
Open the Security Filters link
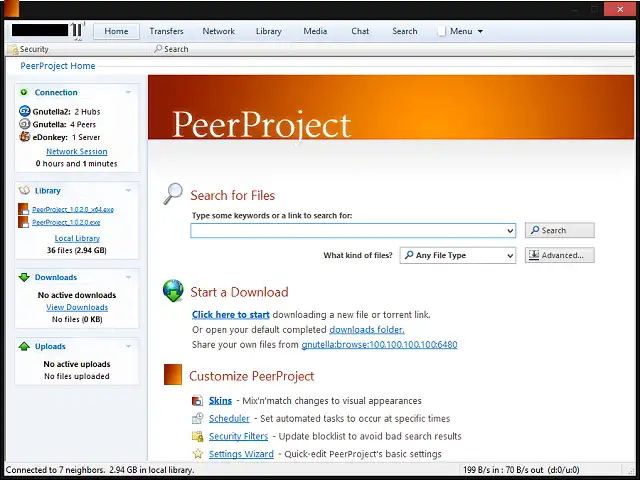coord(238,436)
